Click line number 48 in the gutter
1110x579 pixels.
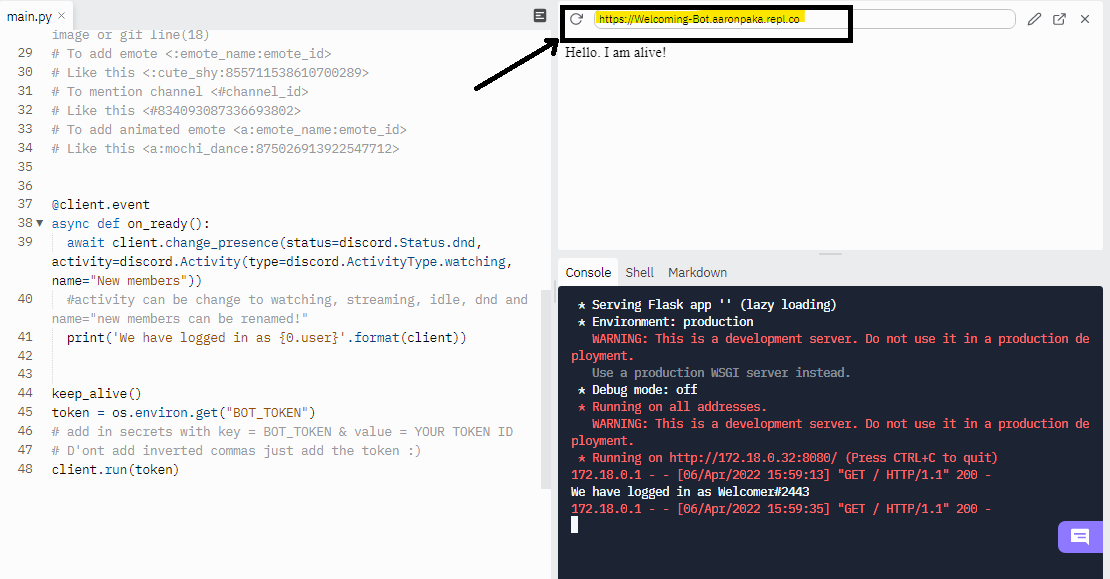click(x=25, y=469)
